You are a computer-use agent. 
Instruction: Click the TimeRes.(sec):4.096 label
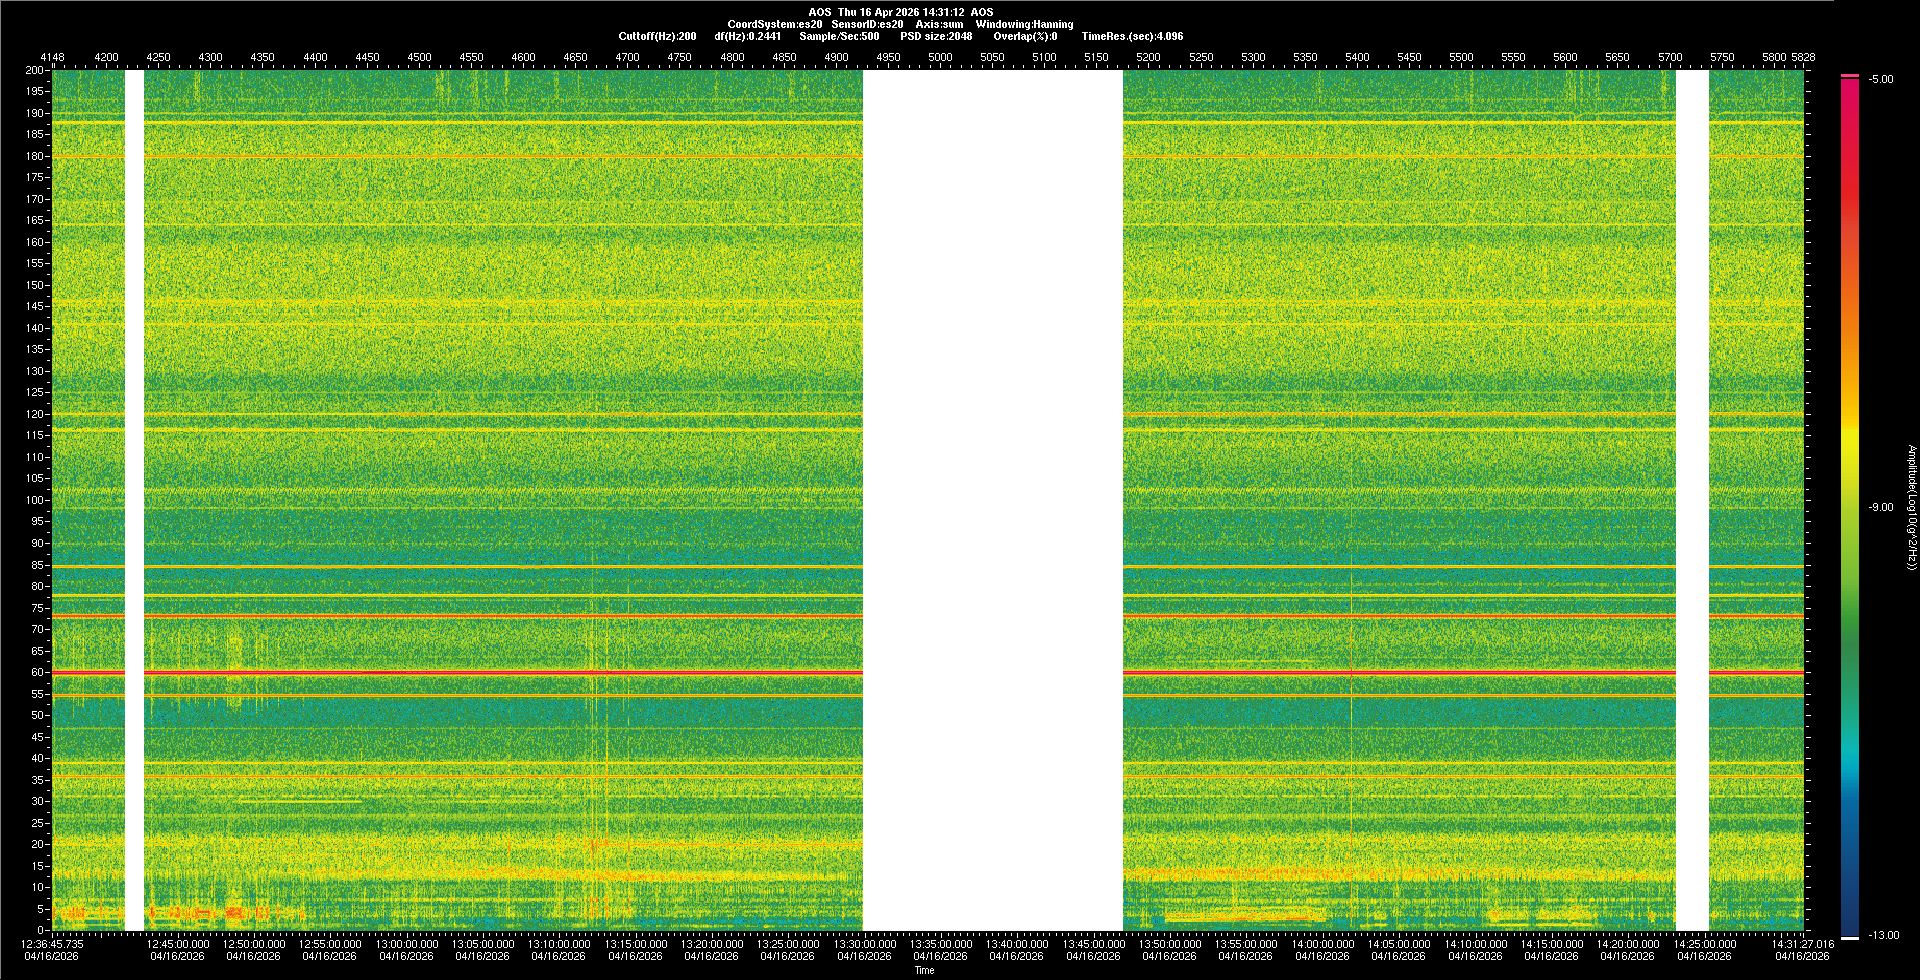1132,36
